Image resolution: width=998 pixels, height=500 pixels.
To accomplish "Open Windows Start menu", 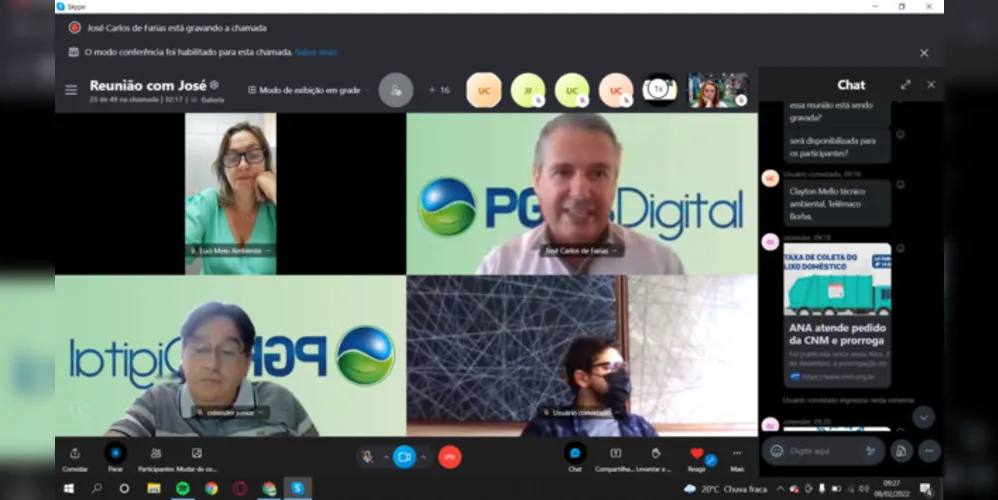I will point(69,489).
